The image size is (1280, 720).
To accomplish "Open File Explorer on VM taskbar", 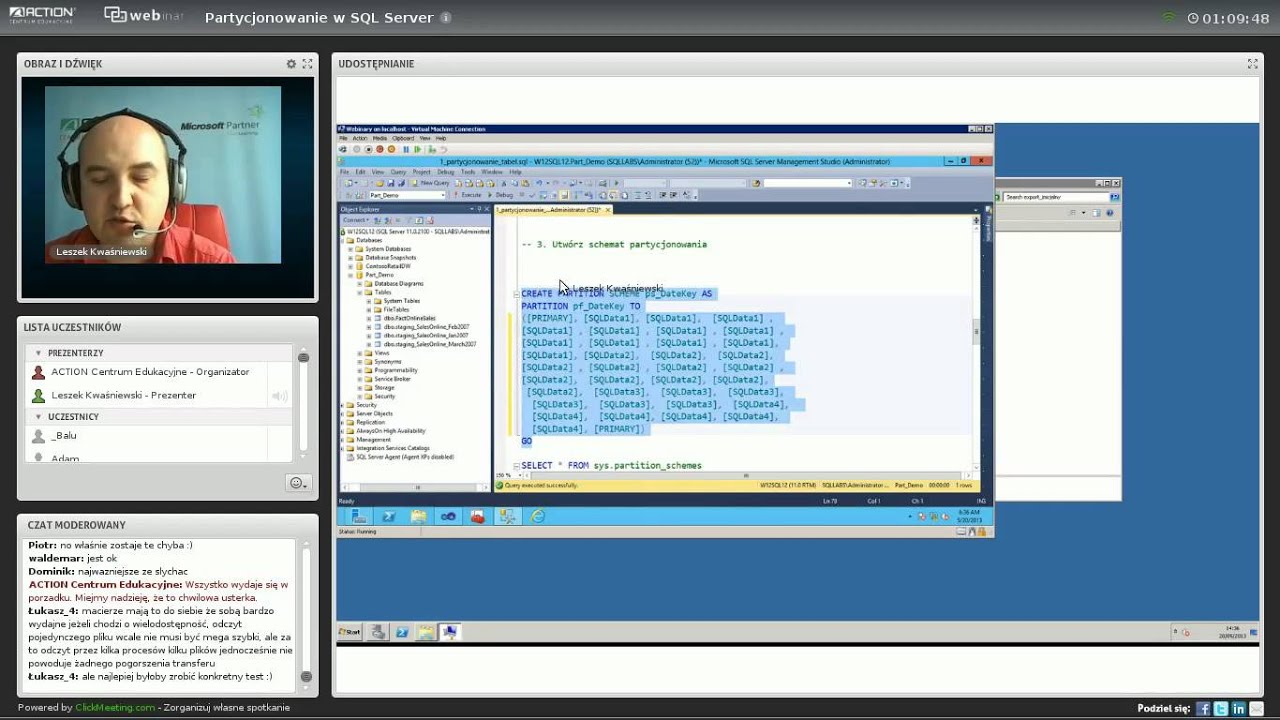I will point(418,516).
